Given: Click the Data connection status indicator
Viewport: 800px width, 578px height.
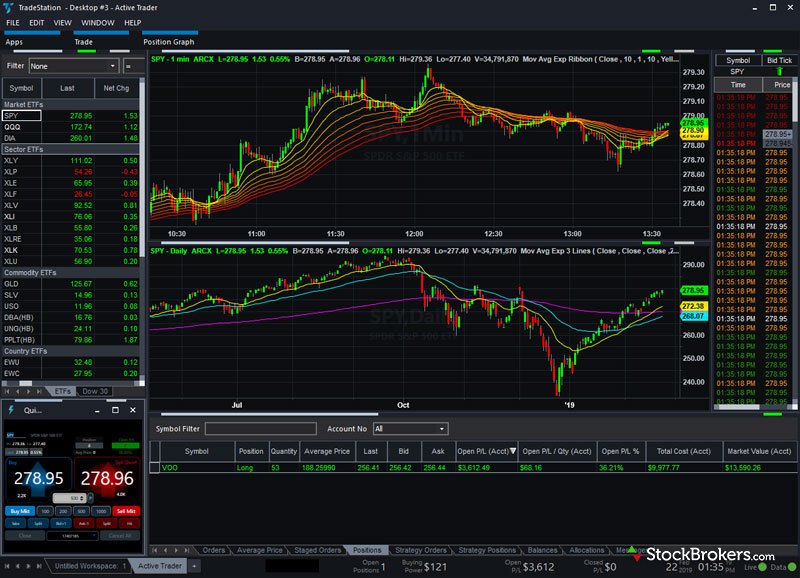Looking at the screenshot, I should tap(792, 567).
